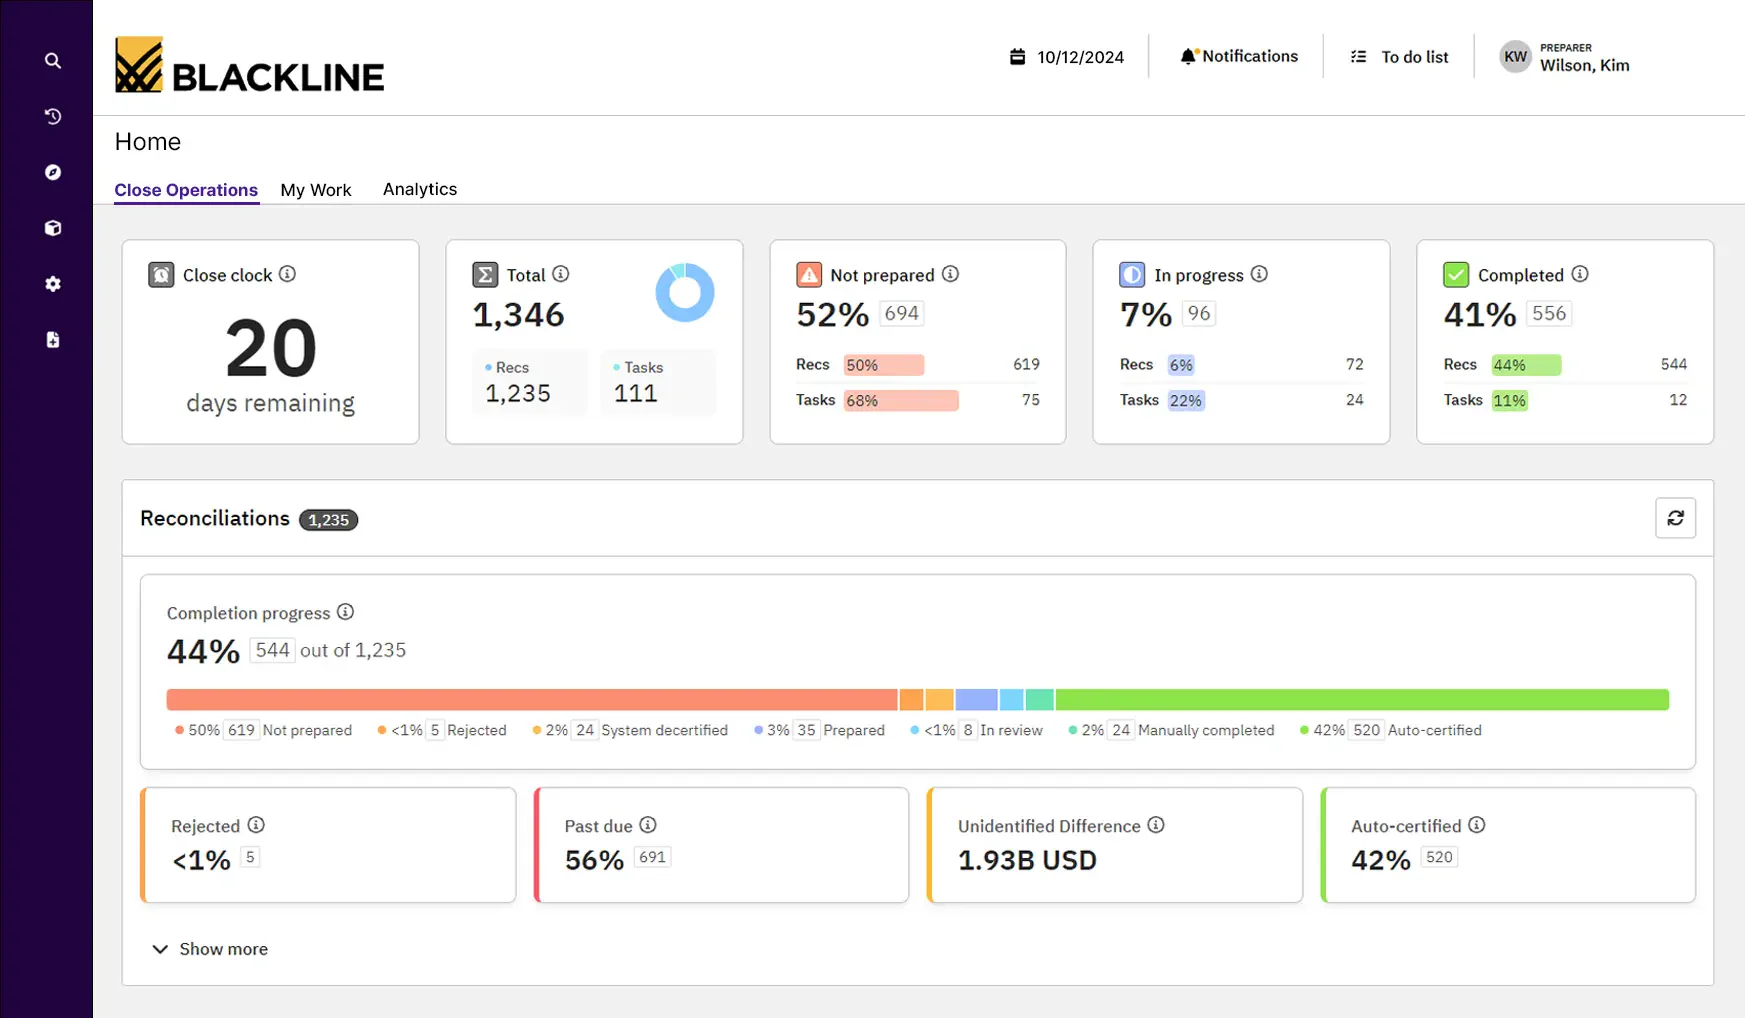Click the info icon next to Rejected card title
Viewport: 1745px width, 1018px height.
[x=256, y=825]
